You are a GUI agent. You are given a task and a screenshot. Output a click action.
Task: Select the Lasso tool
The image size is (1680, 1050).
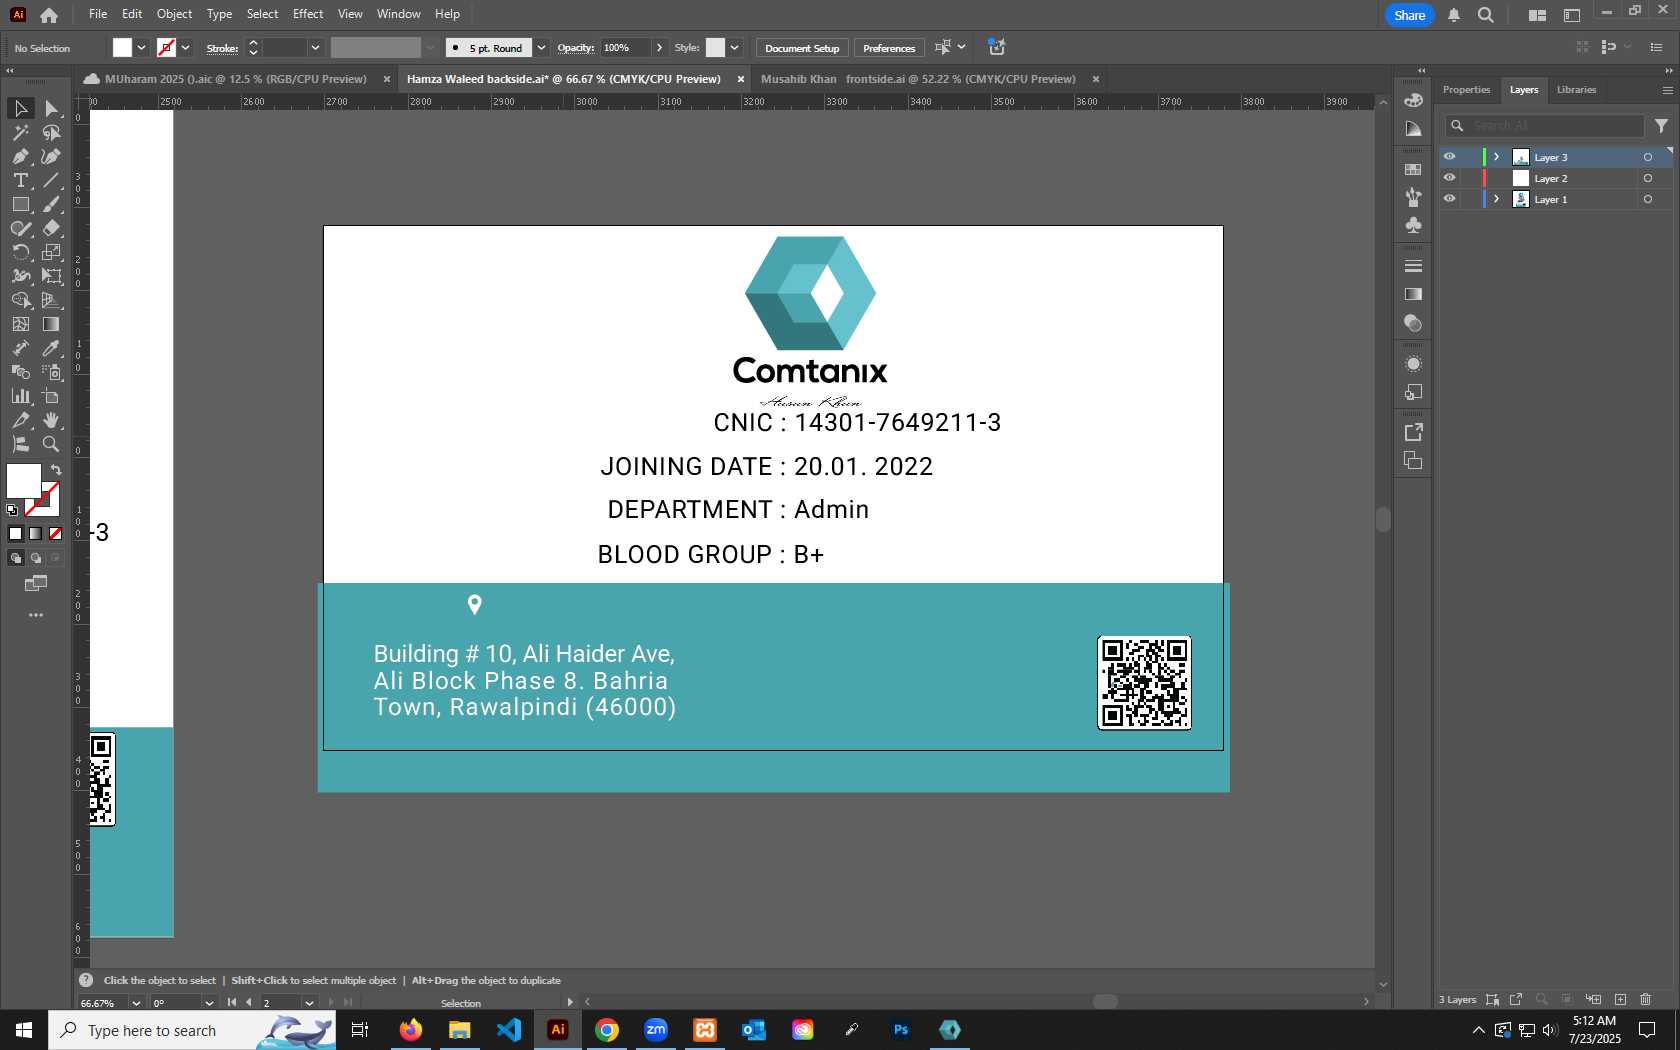click(52, 132)
